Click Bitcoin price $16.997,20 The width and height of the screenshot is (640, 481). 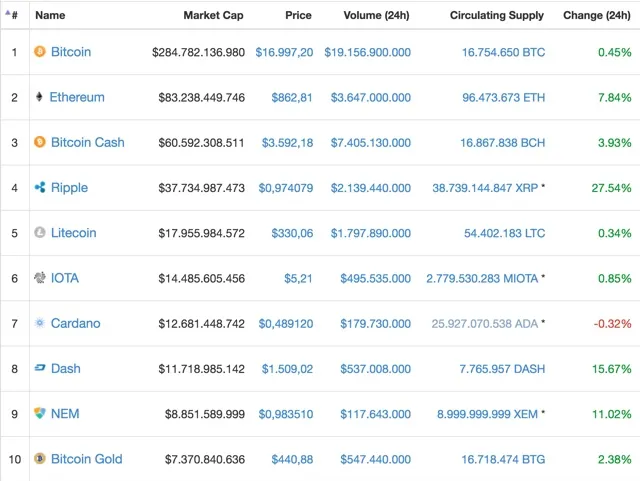click(284, 52)
